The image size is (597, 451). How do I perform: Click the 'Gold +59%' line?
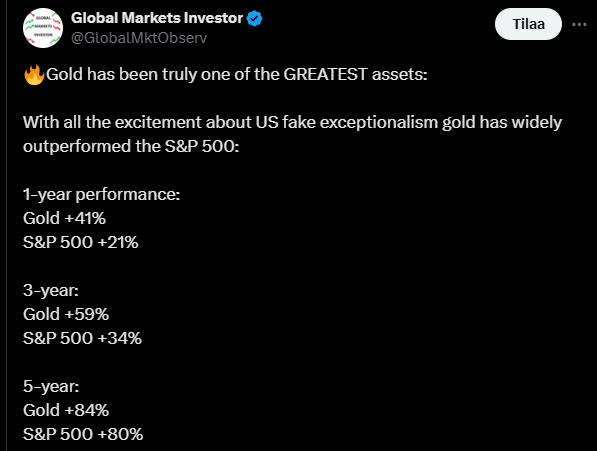[x=66, y=314]
